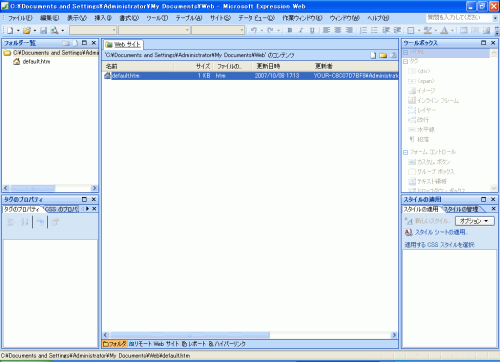Toggle Italic formatting
This screenshot has width=500, height=362.
(x=301, y=30)
